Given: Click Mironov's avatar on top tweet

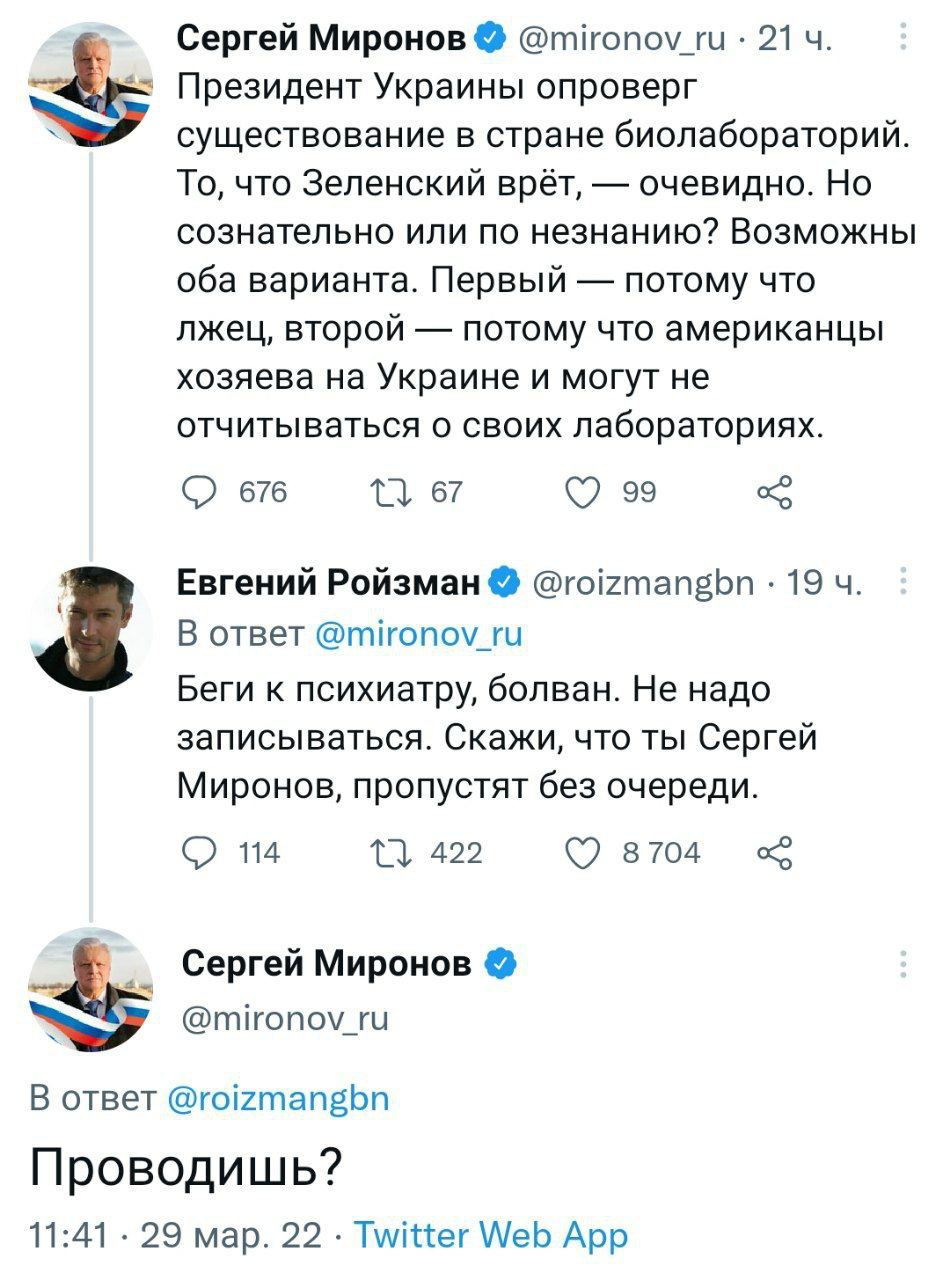Looking at the screenshot, I should 91,85.
